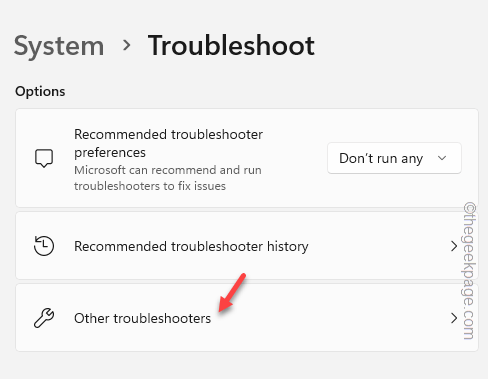Click the speech bubble troubleshooter preferences icon
Image resolution: width=488 pixels, height=379 pixels.
tap(44, 158)
